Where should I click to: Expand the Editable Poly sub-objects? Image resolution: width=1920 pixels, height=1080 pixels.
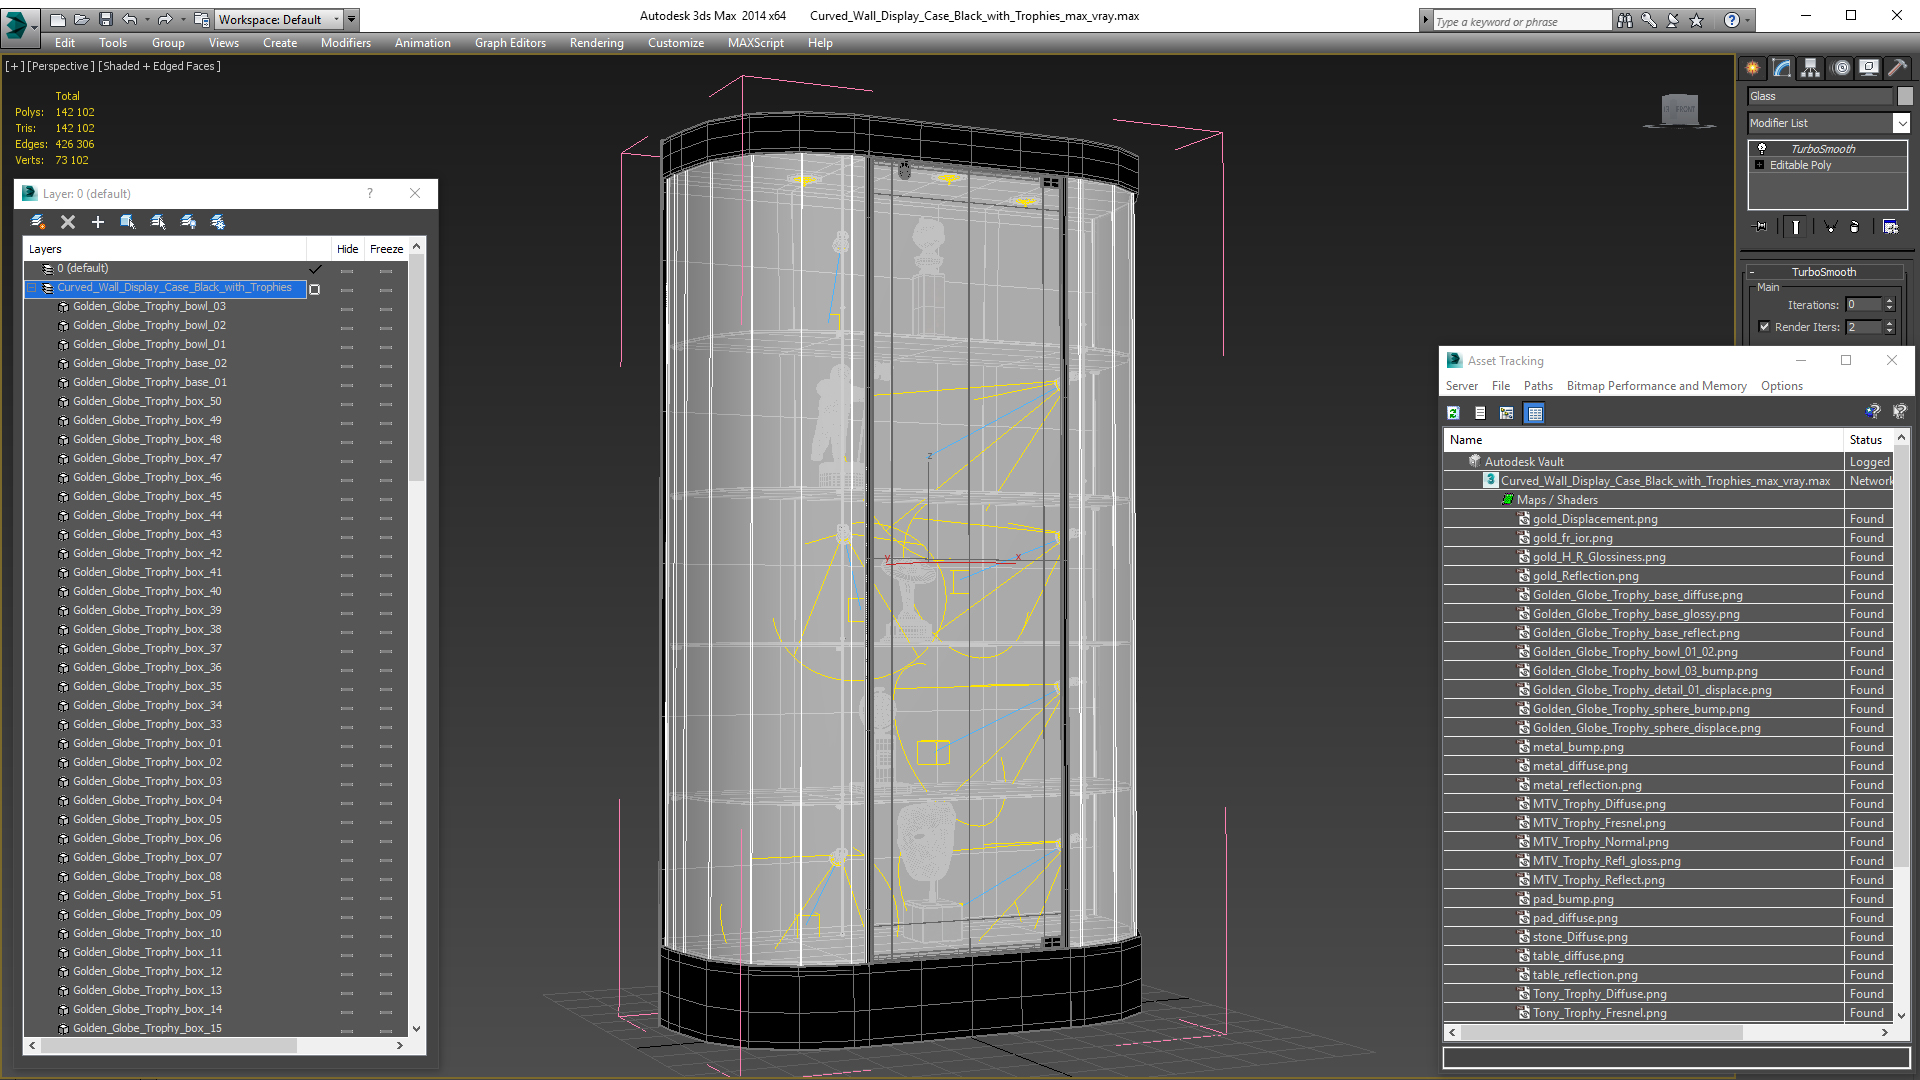[1759, 165]
